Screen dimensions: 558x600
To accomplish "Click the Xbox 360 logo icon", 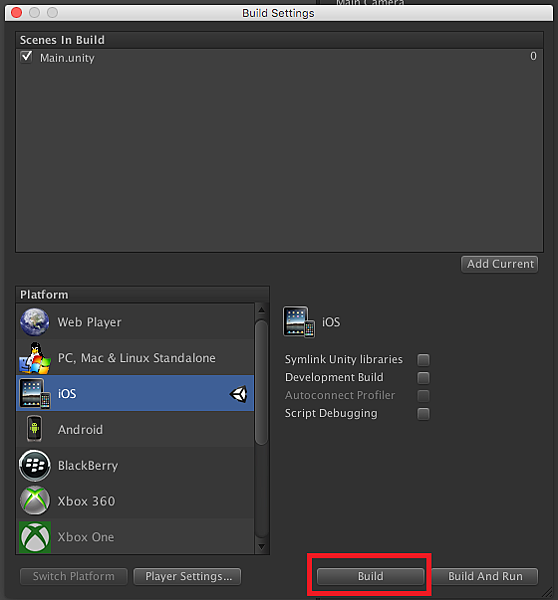I will coord(35,501).
